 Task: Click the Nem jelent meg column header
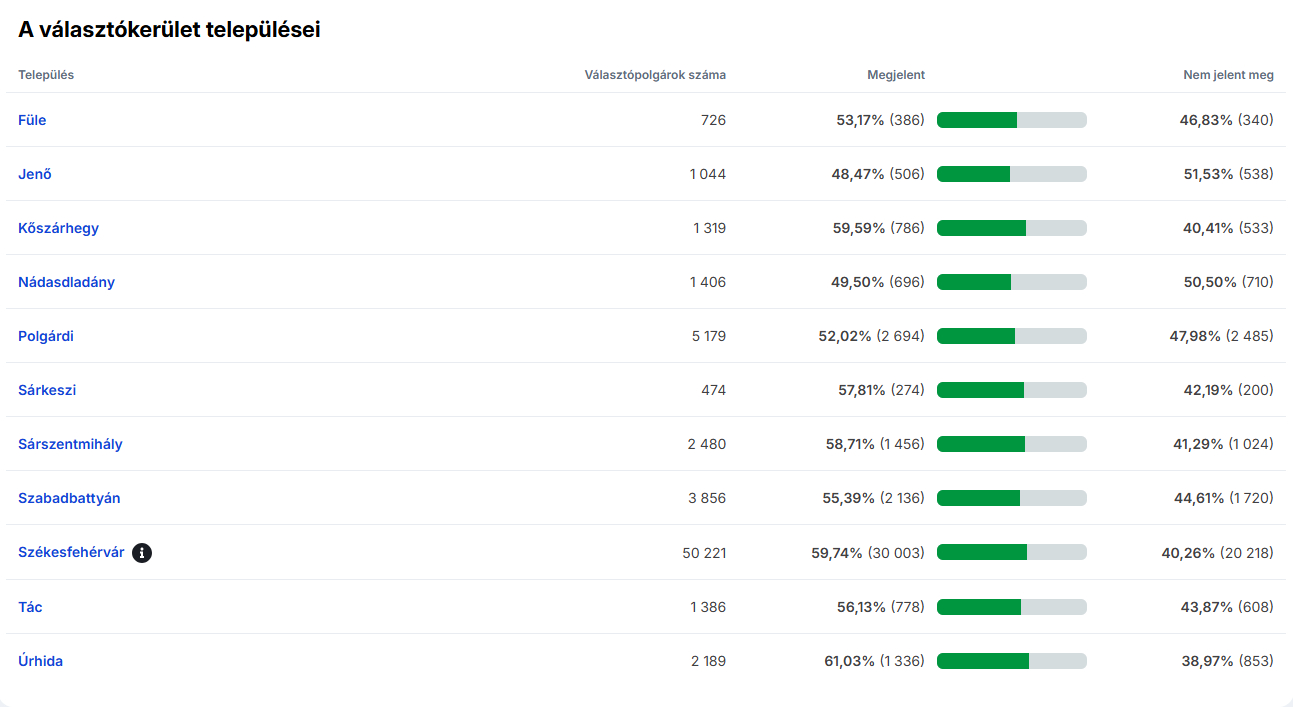click(x=1228, y=75)
